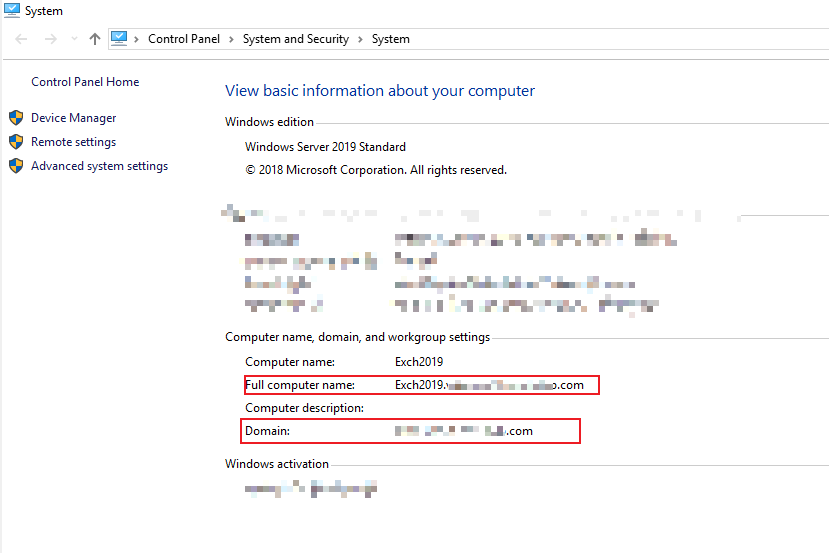The width and height of the screenshot is (829, 553).
Task: Open the Device Manager link
Action: [x=73, y=118]
